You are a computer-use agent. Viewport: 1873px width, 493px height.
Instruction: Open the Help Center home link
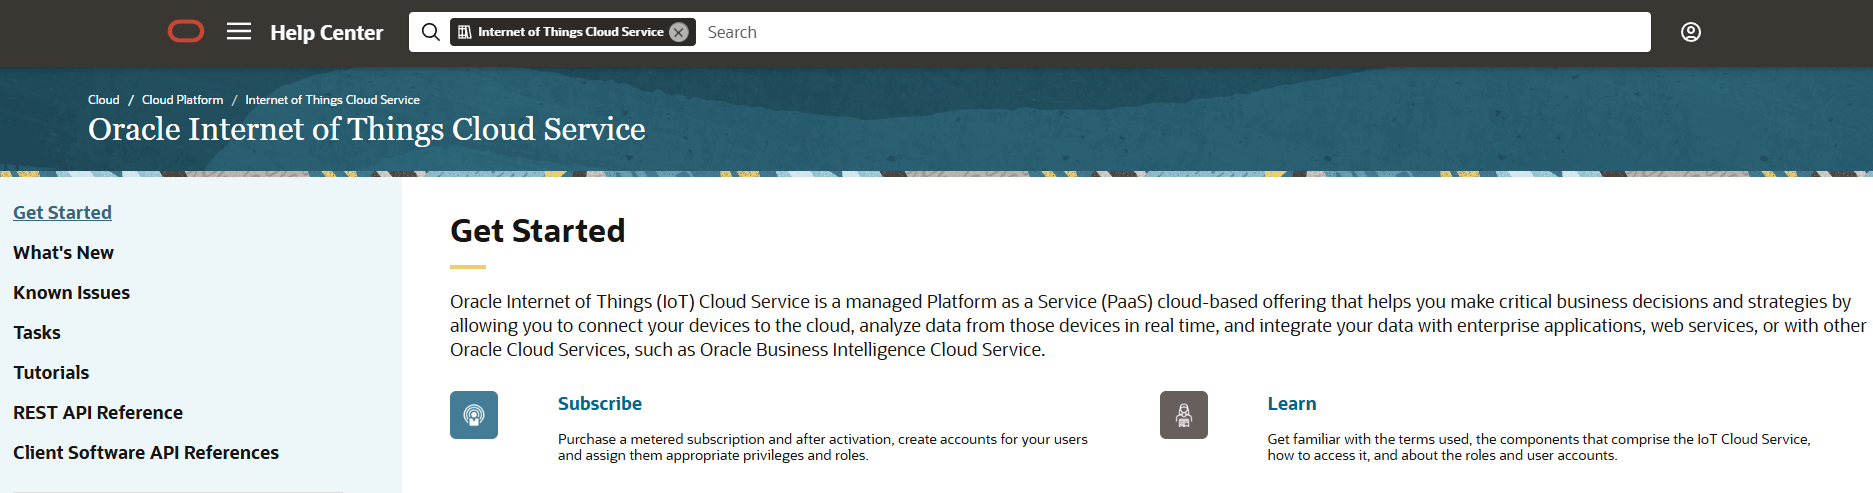coord(326,33)
